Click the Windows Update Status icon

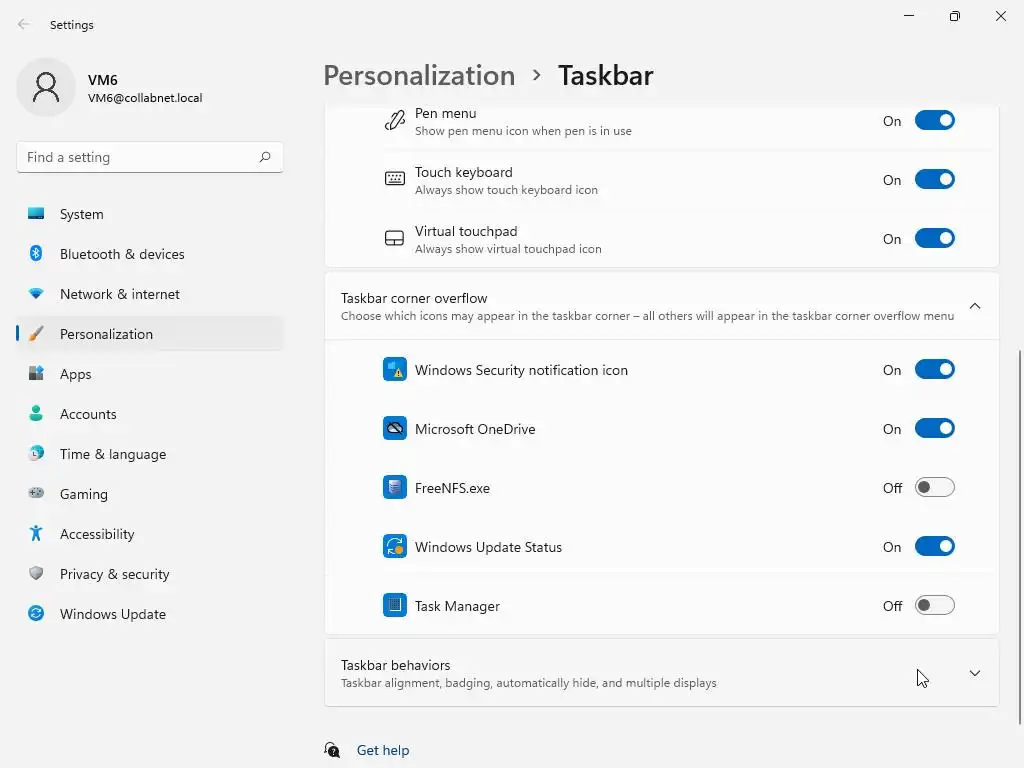tap(395, 547)
